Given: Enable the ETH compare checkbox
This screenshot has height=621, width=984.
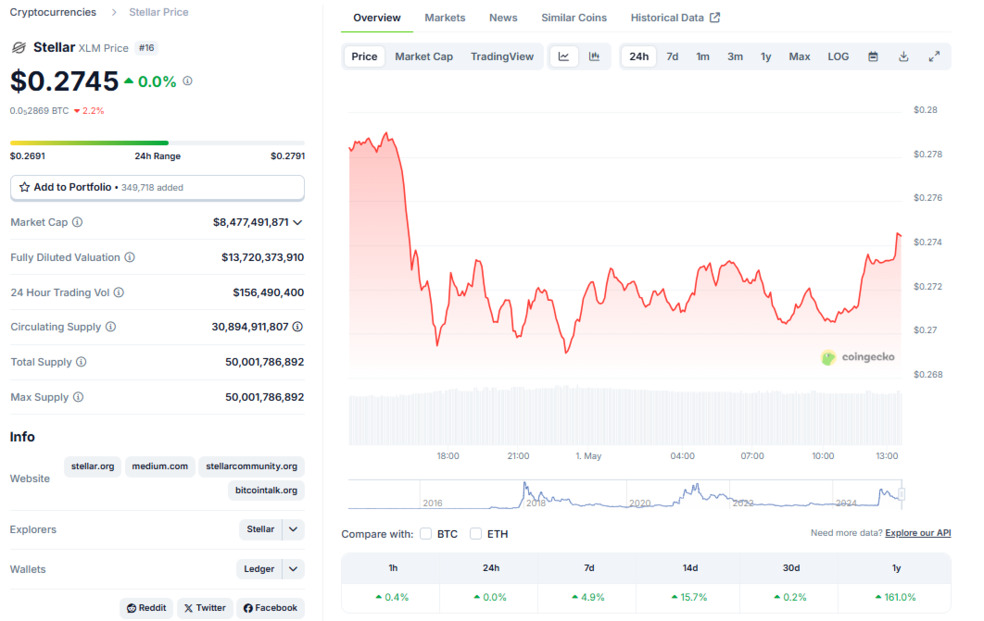Looking at the screenshot, I should pyautogui.click(x=476, y=534).
